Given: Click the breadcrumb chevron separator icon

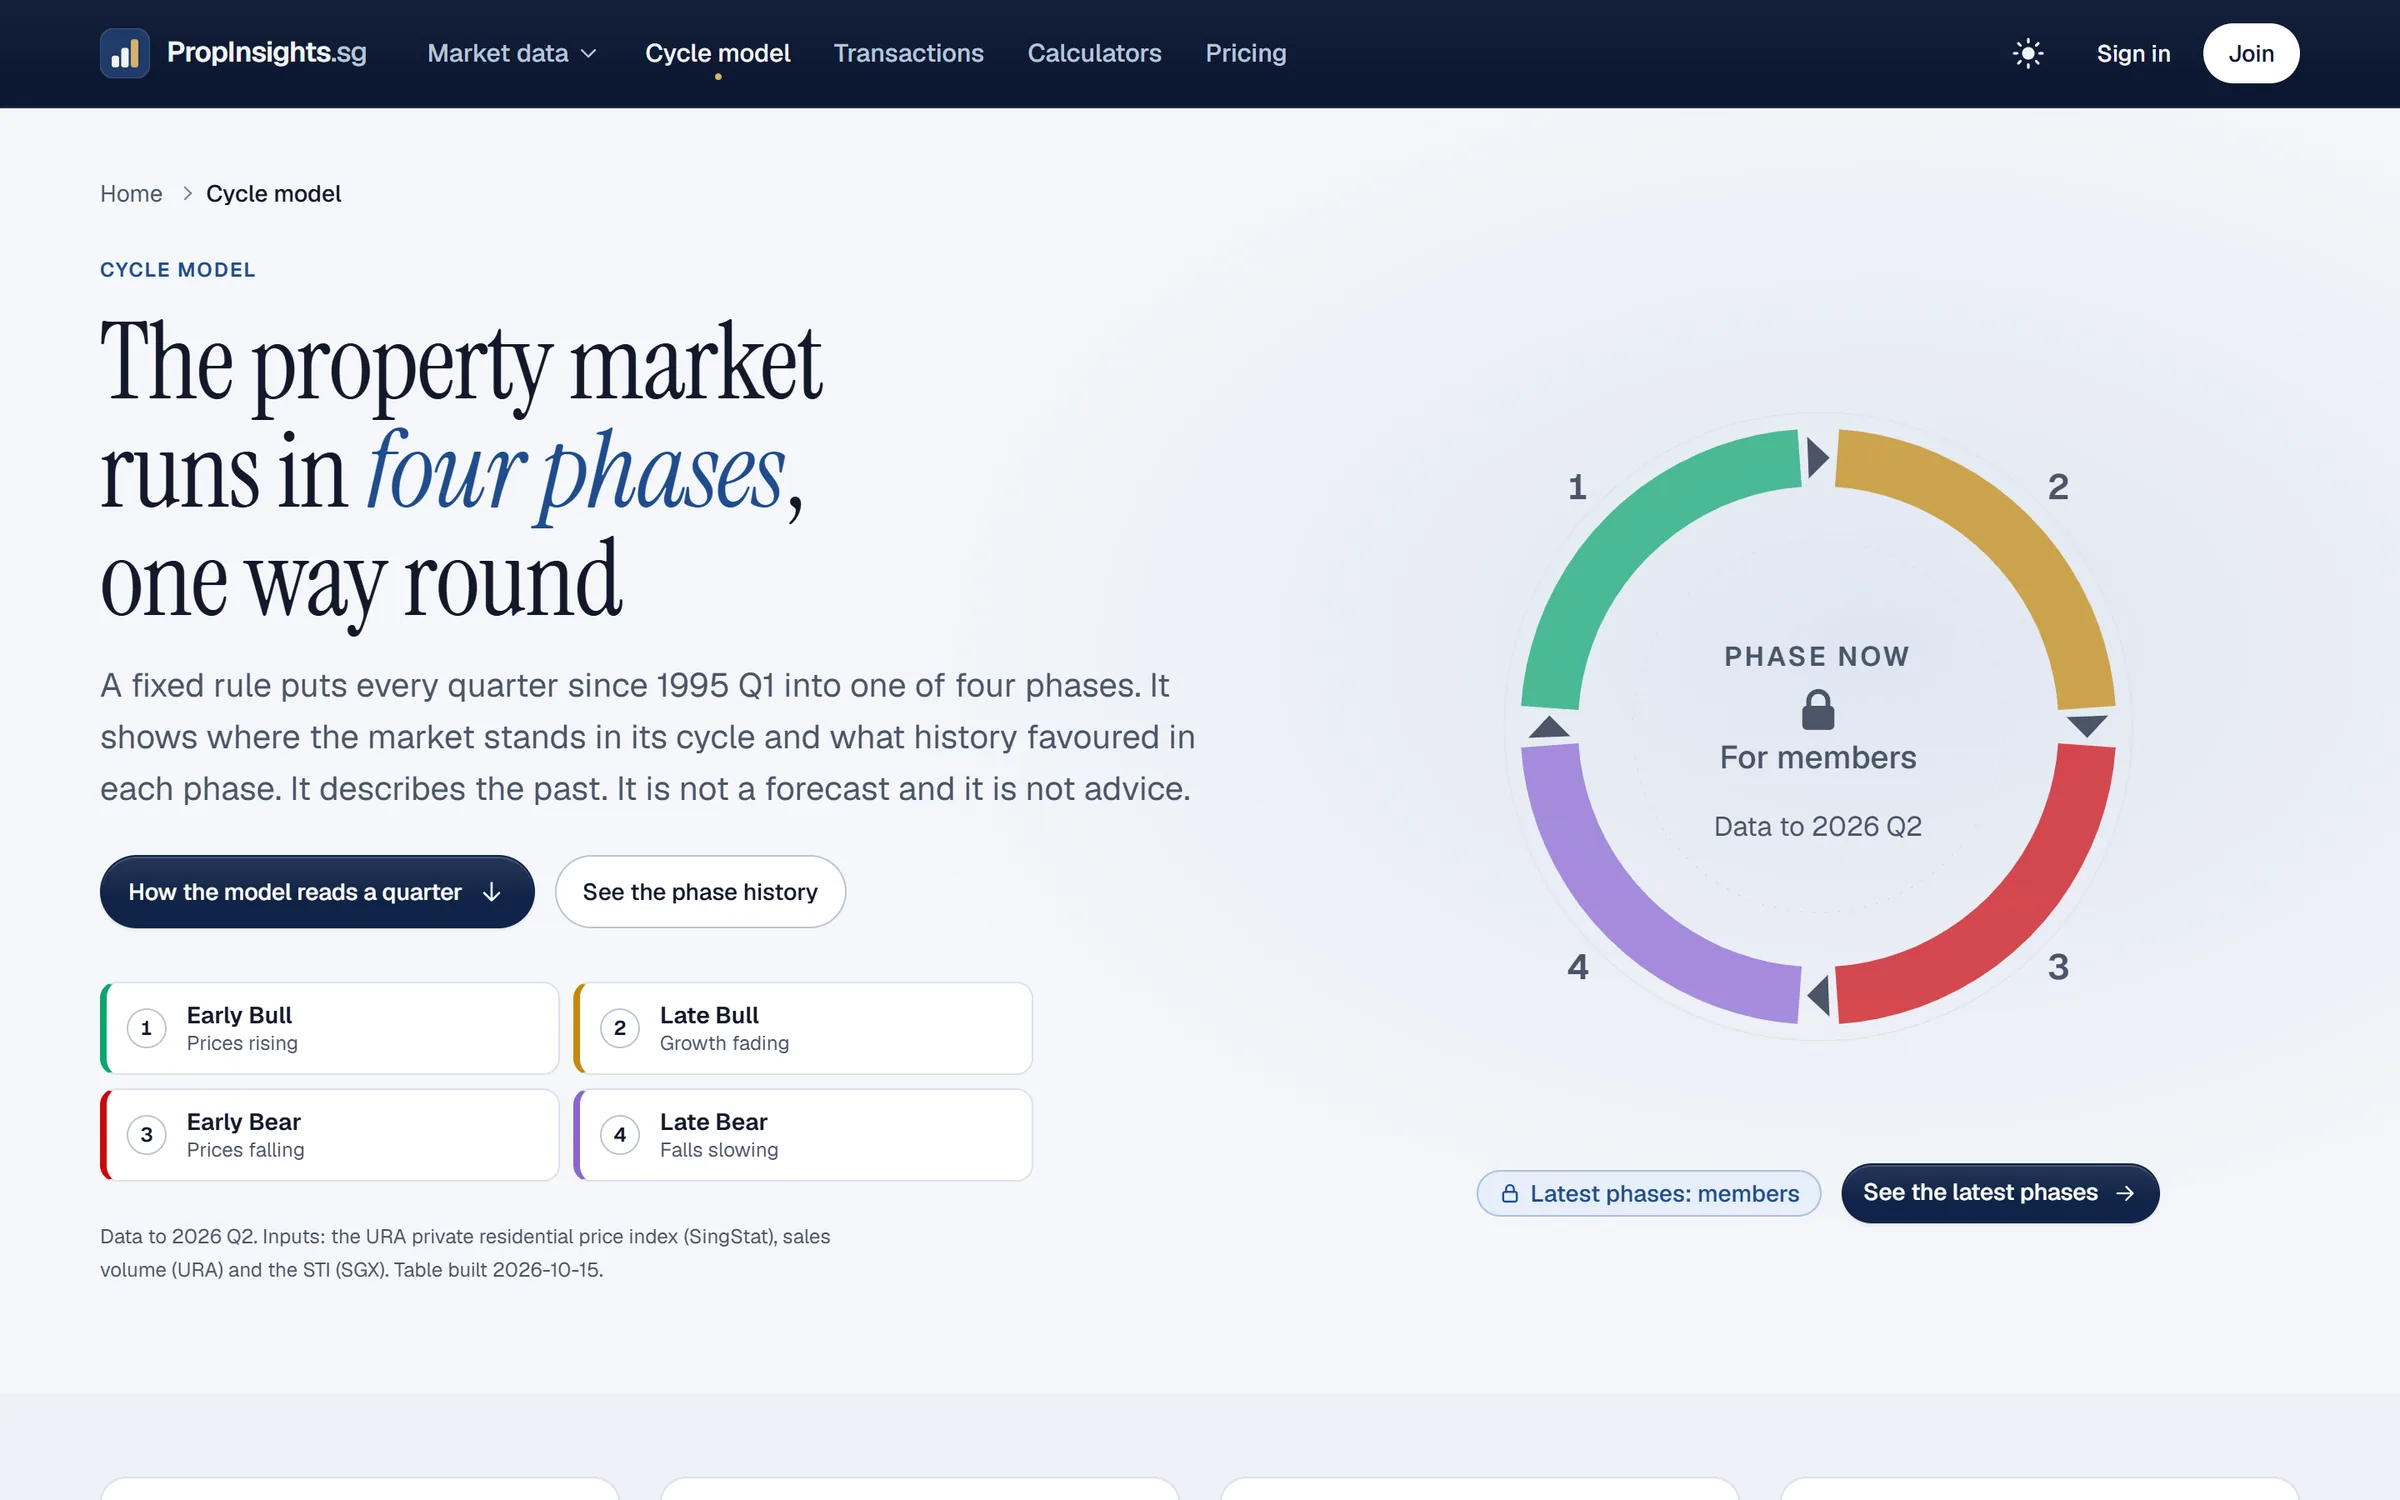Looking at the screenshot, I should (x=186, y=194).
